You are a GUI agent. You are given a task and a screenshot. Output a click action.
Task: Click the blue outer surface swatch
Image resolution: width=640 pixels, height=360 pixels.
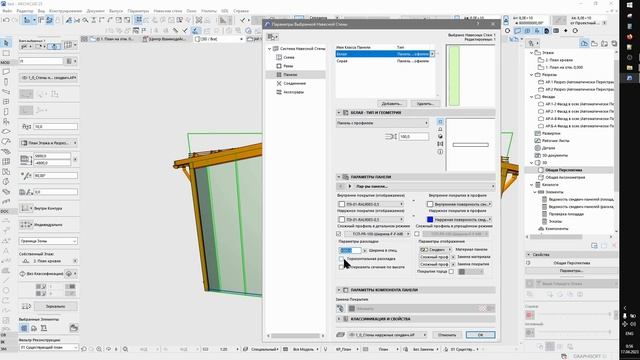click(x=430, y=220)
